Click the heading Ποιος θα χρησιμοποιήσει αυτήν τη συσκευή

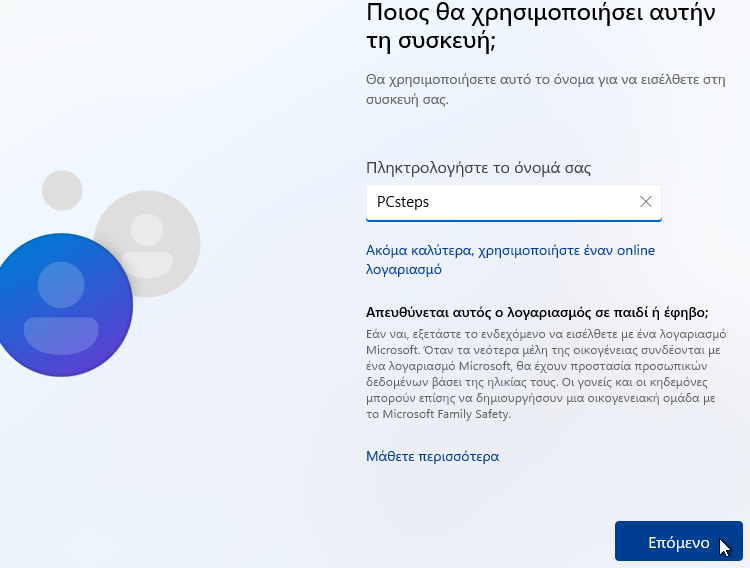coord(540,27)
